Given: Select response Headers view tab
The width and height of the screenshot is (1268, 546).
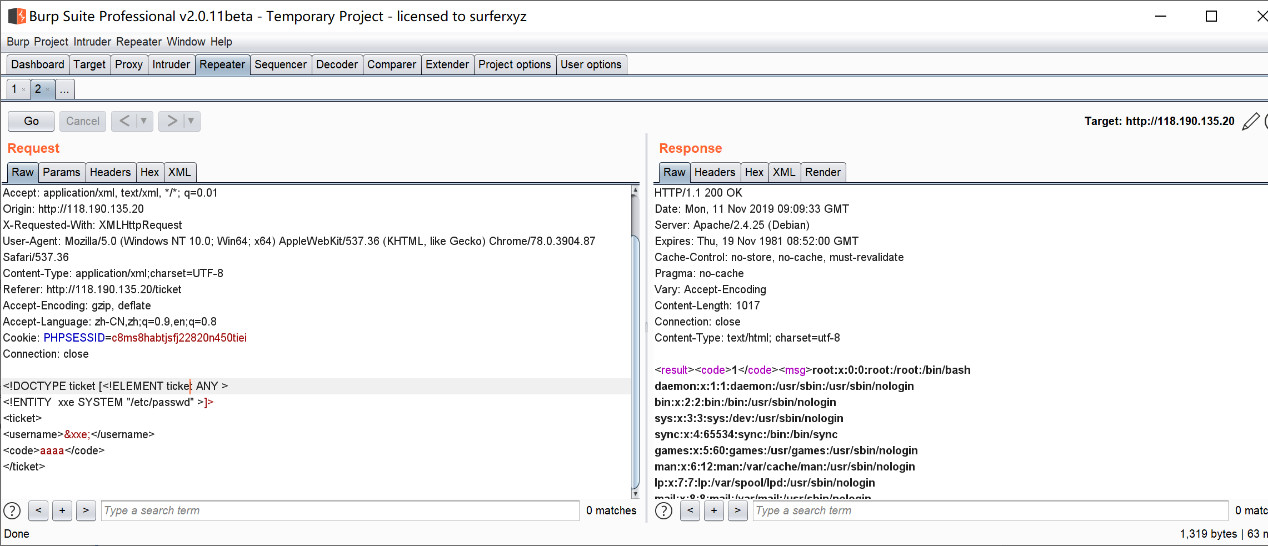Looking at the screenshot, I should click(714, 172).
